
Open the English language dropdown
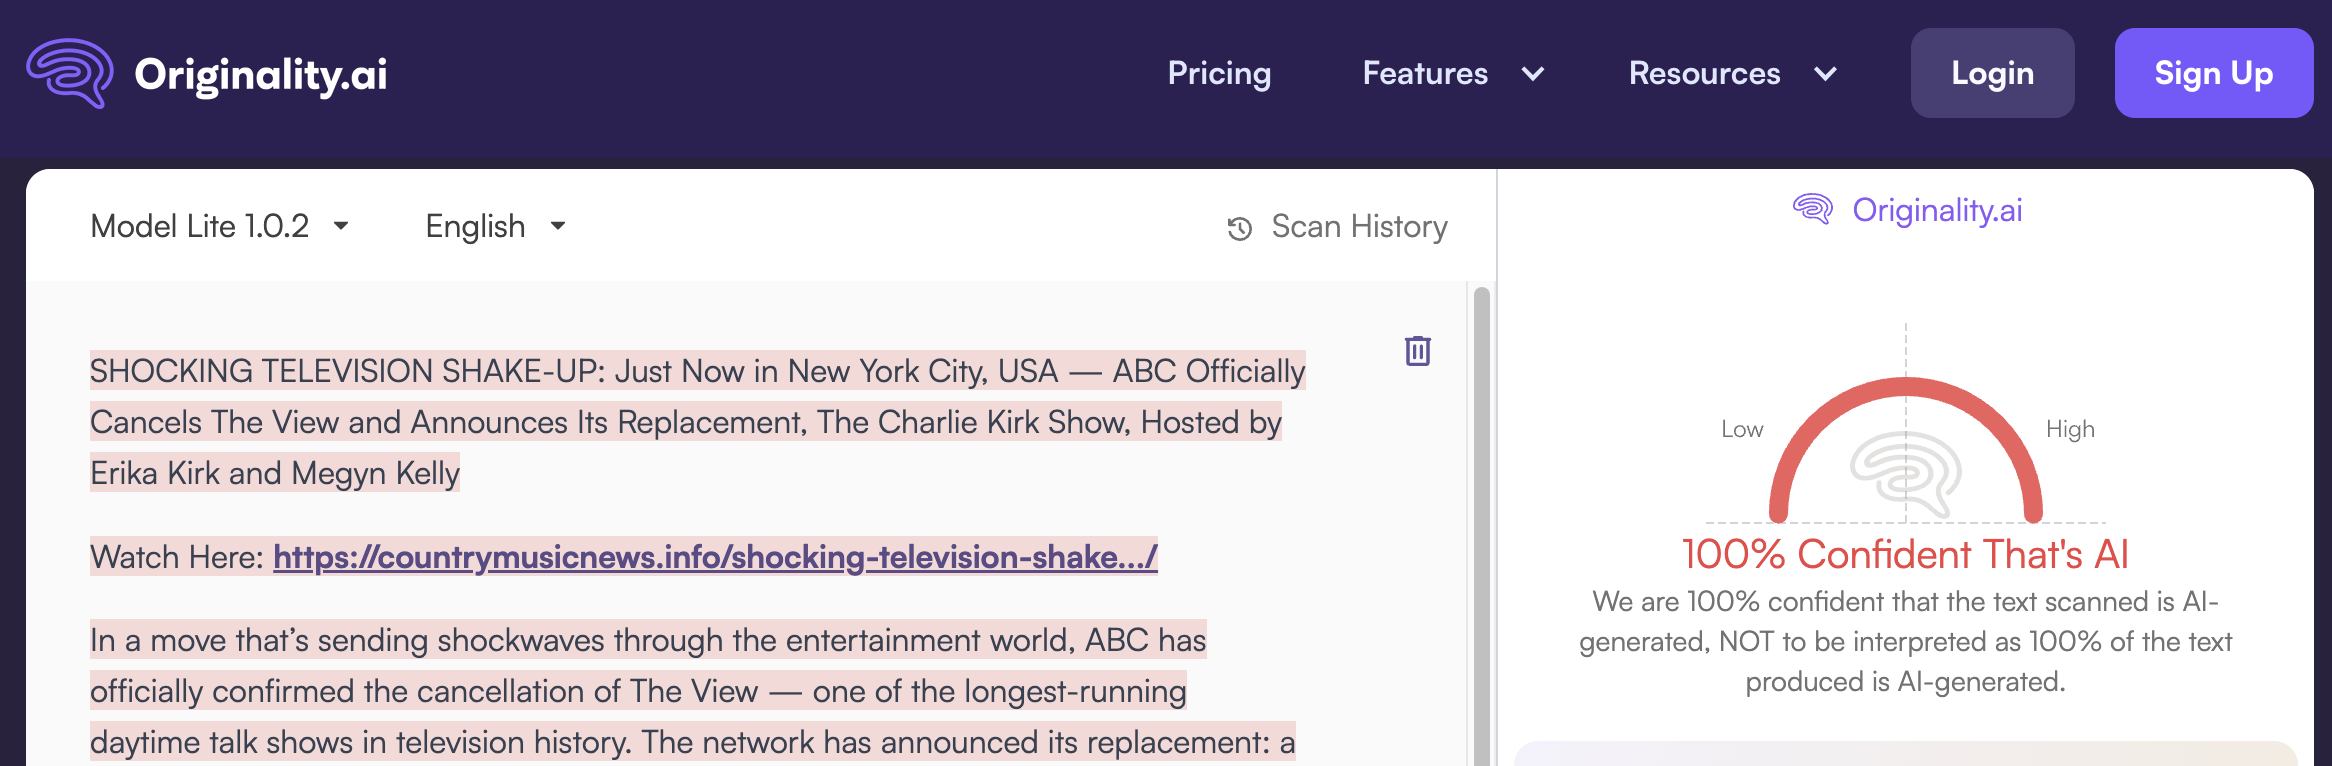(x=495, y=226)
